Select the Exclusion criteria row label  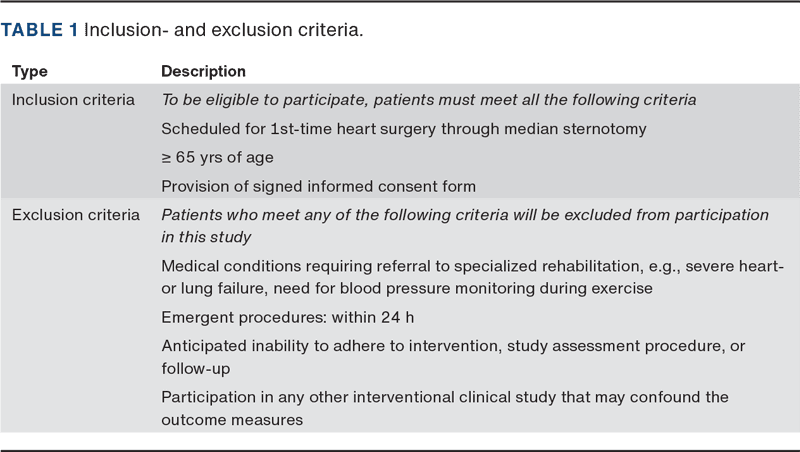point(76,215)
